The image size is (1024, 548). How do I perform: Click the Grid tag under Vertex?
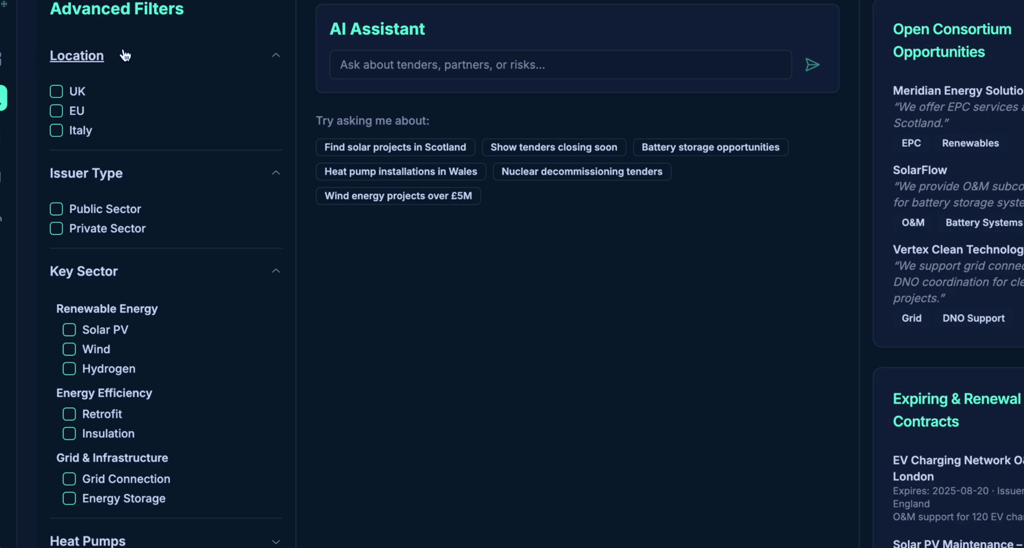tap(912, 318)
